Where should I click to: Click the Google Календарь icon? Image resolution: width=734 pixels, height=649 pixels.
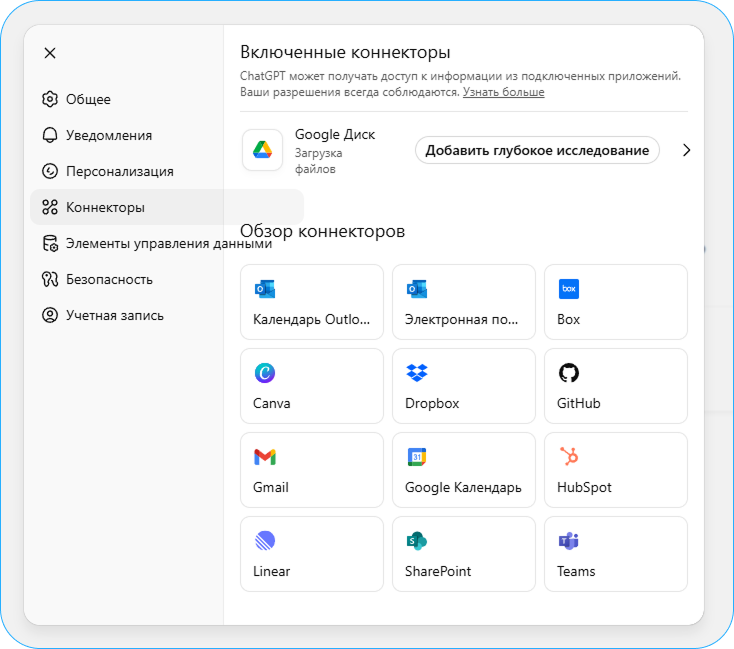click(x=417, y=457)
